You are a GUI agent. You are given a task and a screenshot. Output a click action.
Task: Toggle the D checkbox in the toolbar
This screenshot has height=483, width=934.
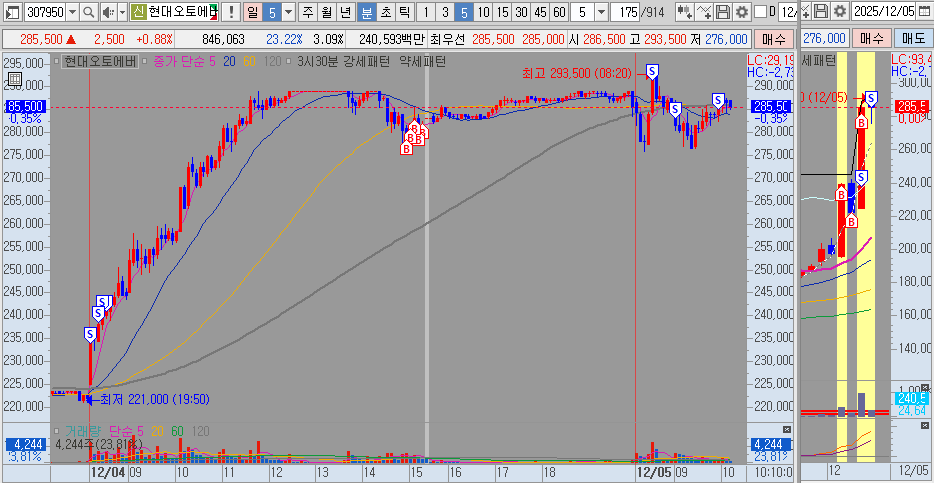coord(760,11)
